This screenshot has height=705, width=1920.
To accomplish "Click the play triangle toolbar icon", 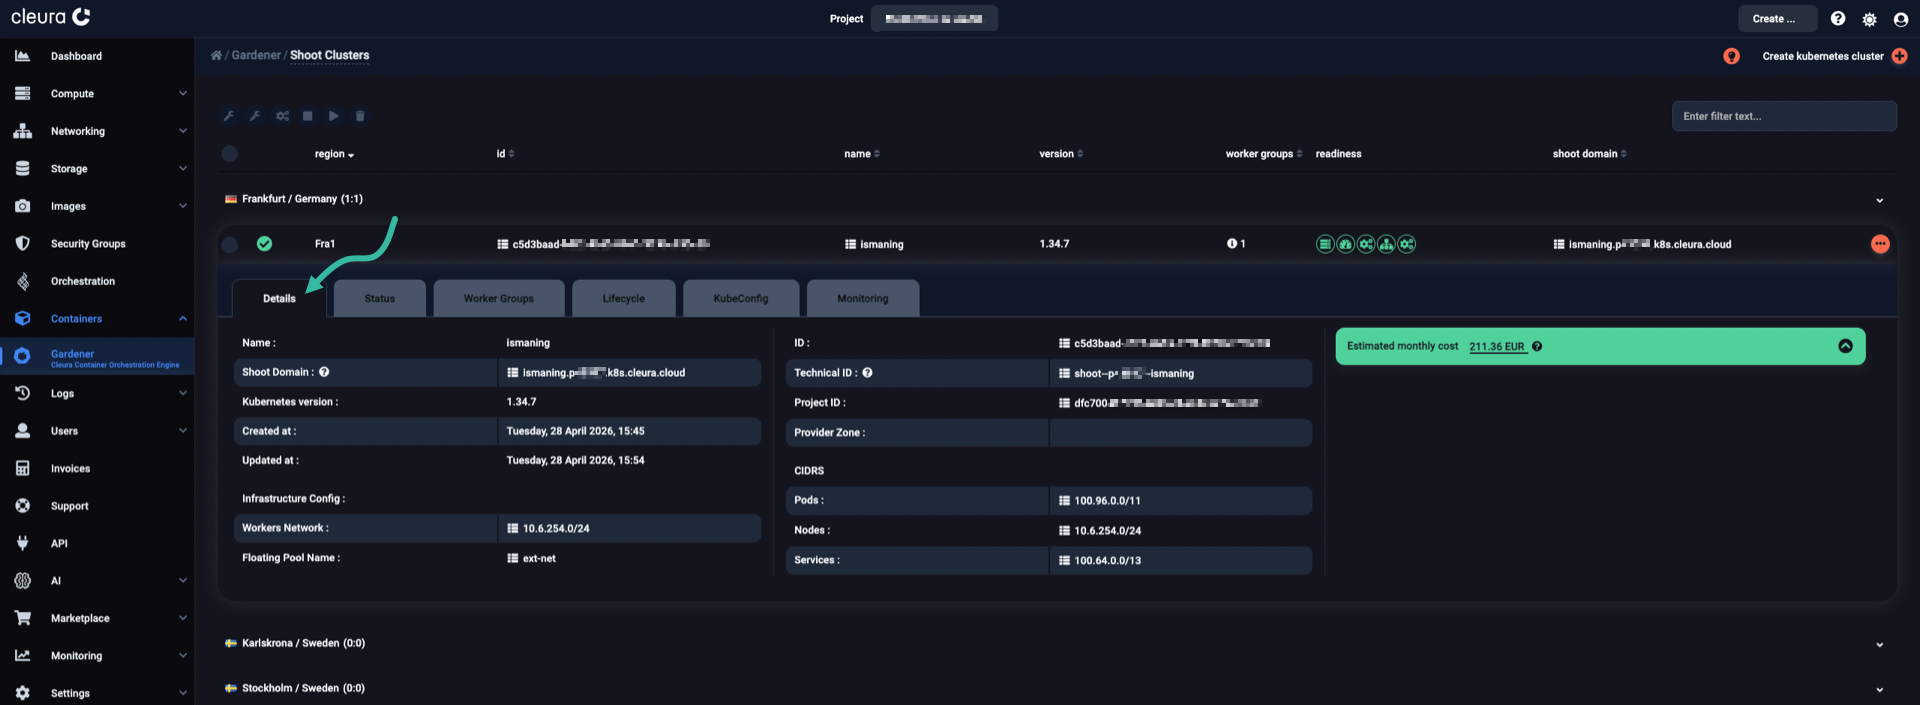I will coord(333,116).
